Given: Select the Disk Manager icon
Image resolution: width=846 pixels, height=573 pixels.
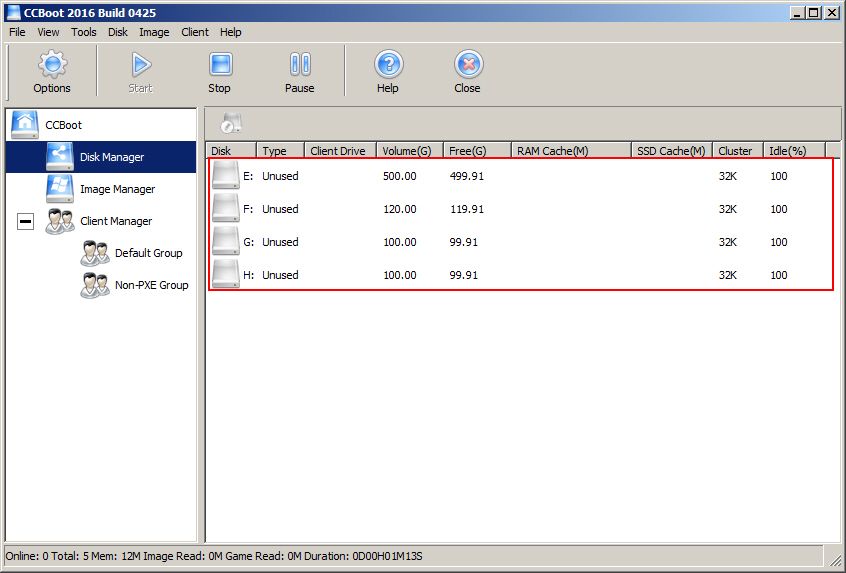Looking at the screenshot, I should point(59,156).
